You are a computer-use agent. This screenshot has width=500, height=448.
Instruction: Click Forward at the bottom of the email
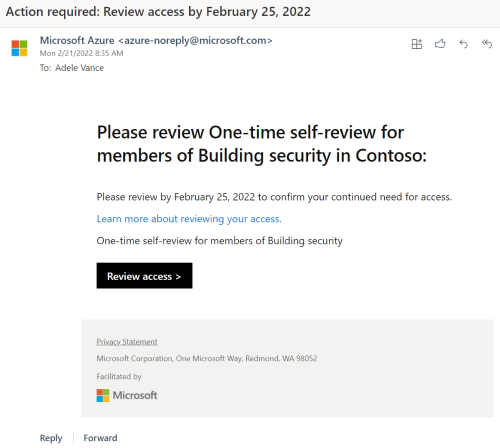pyautogui.click(x=100, y=438)
